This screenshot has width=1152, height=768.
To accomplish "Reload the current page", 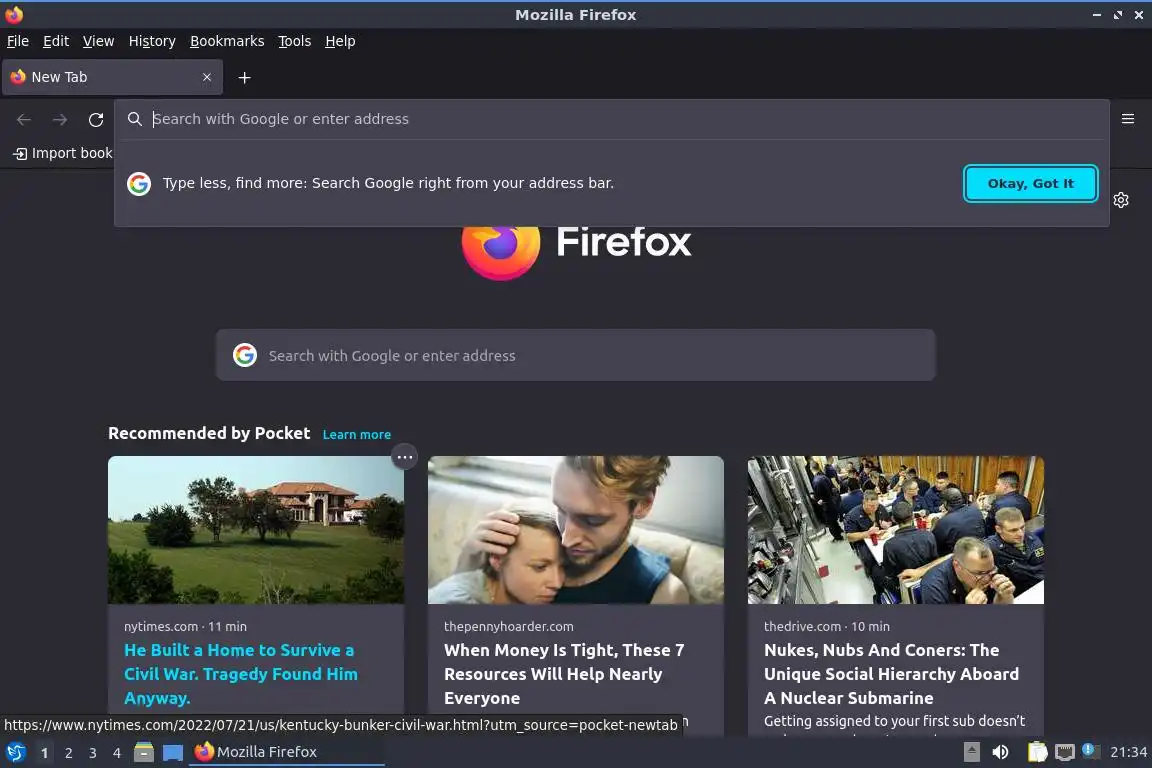I will pos(96,119).
